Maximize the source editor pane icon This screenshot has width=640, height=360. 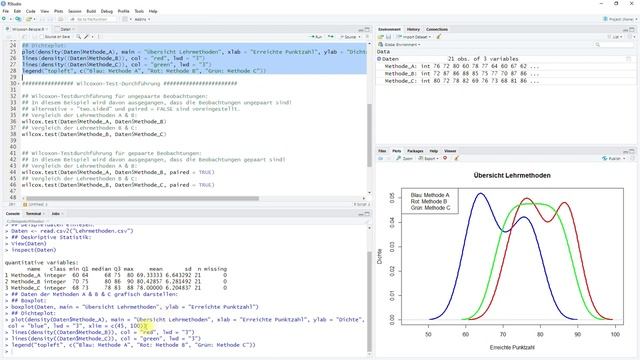pos(367,29)
